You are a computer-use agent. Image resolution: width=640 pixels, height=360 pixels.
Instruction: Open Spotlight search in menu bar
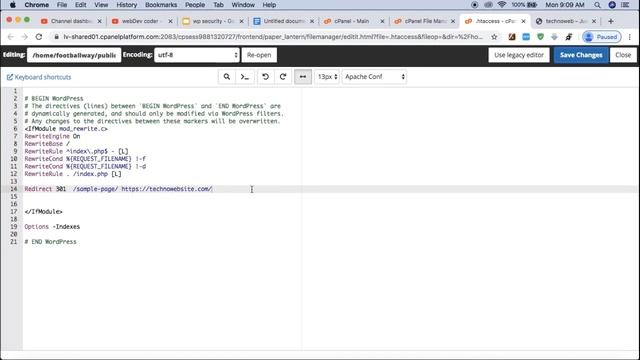click(x=597, y=5)
